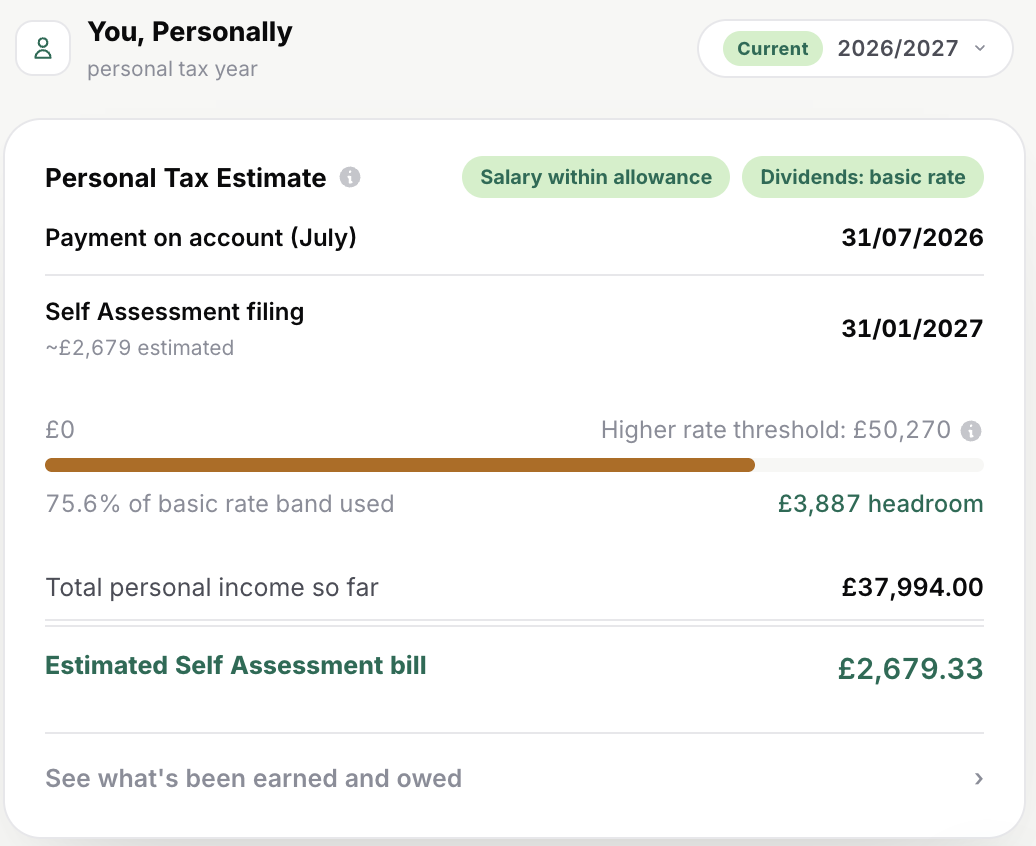Click the Current badge in year selector
The height and width of the screenshot is (846, 1036).
(x=772, y=48)
